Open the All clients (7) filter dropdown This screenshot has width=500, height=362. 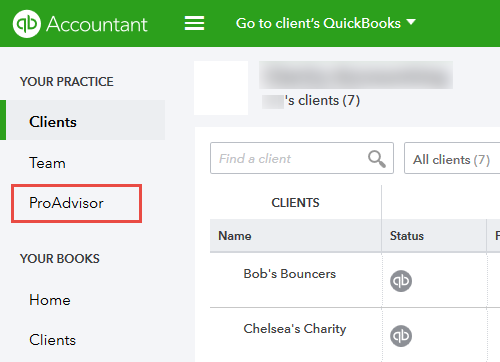[x=452, y=158]
